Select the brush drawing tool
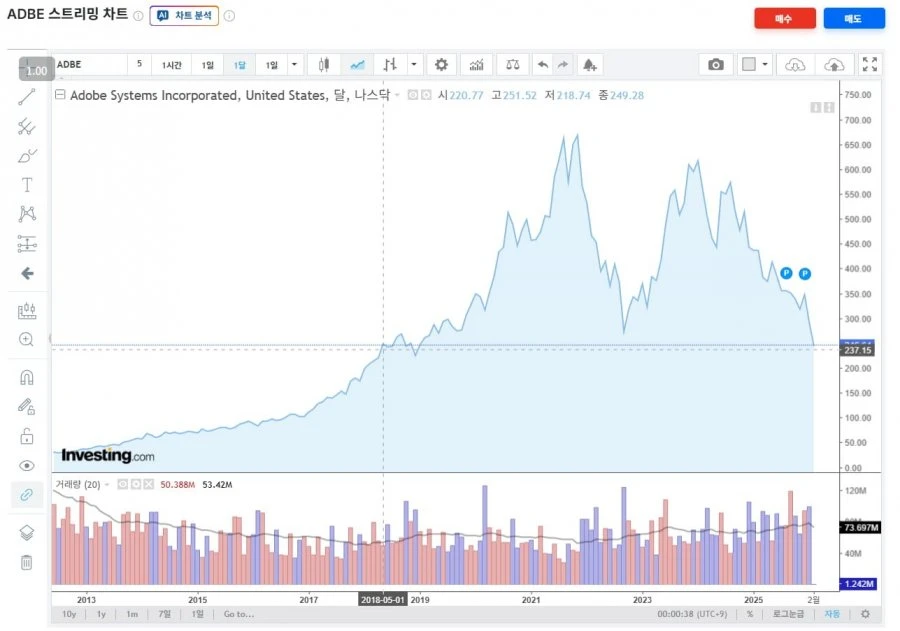This screenshot has width=900, height=631. (x=26, y=156)
